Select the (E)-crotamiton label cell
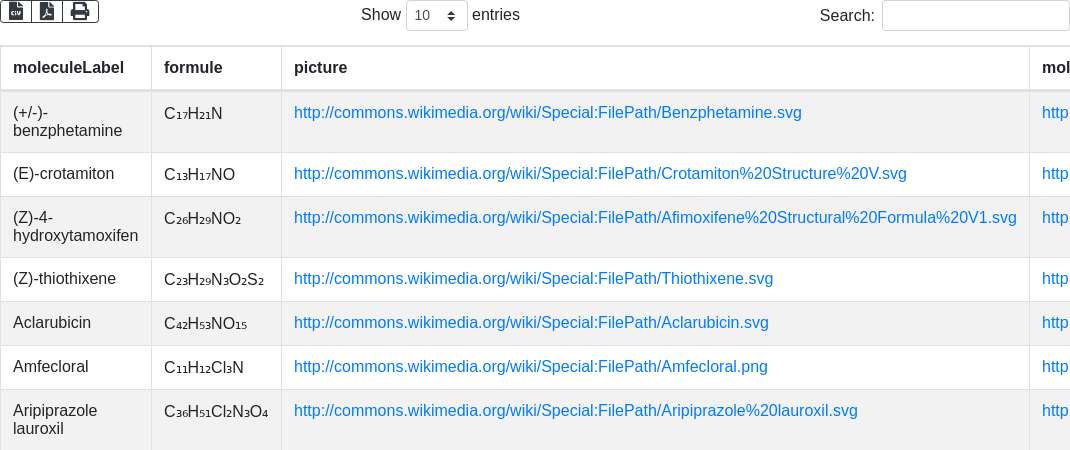1070x450 pixels. click(x=64, y=174)
